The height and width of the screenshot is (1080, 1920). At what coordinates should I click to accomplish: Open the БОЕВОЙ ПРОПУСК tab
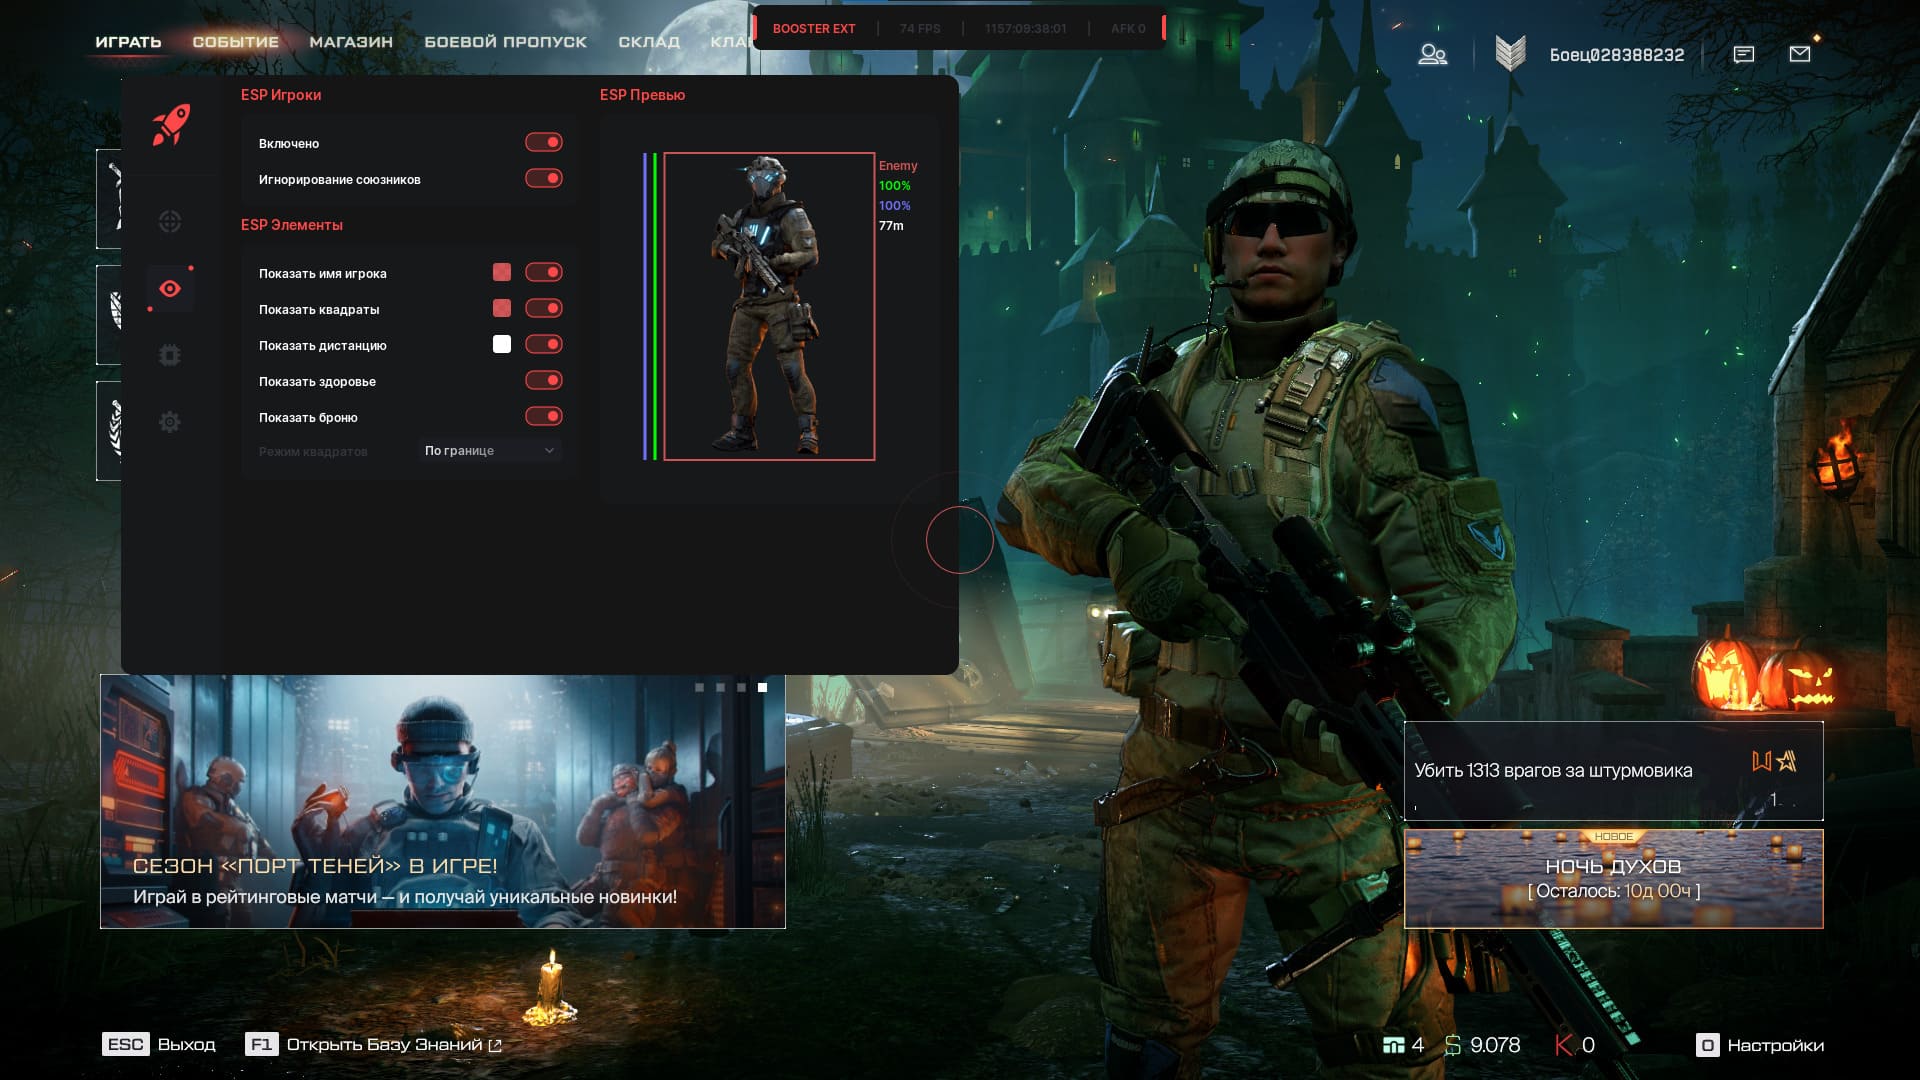(505, 42)
